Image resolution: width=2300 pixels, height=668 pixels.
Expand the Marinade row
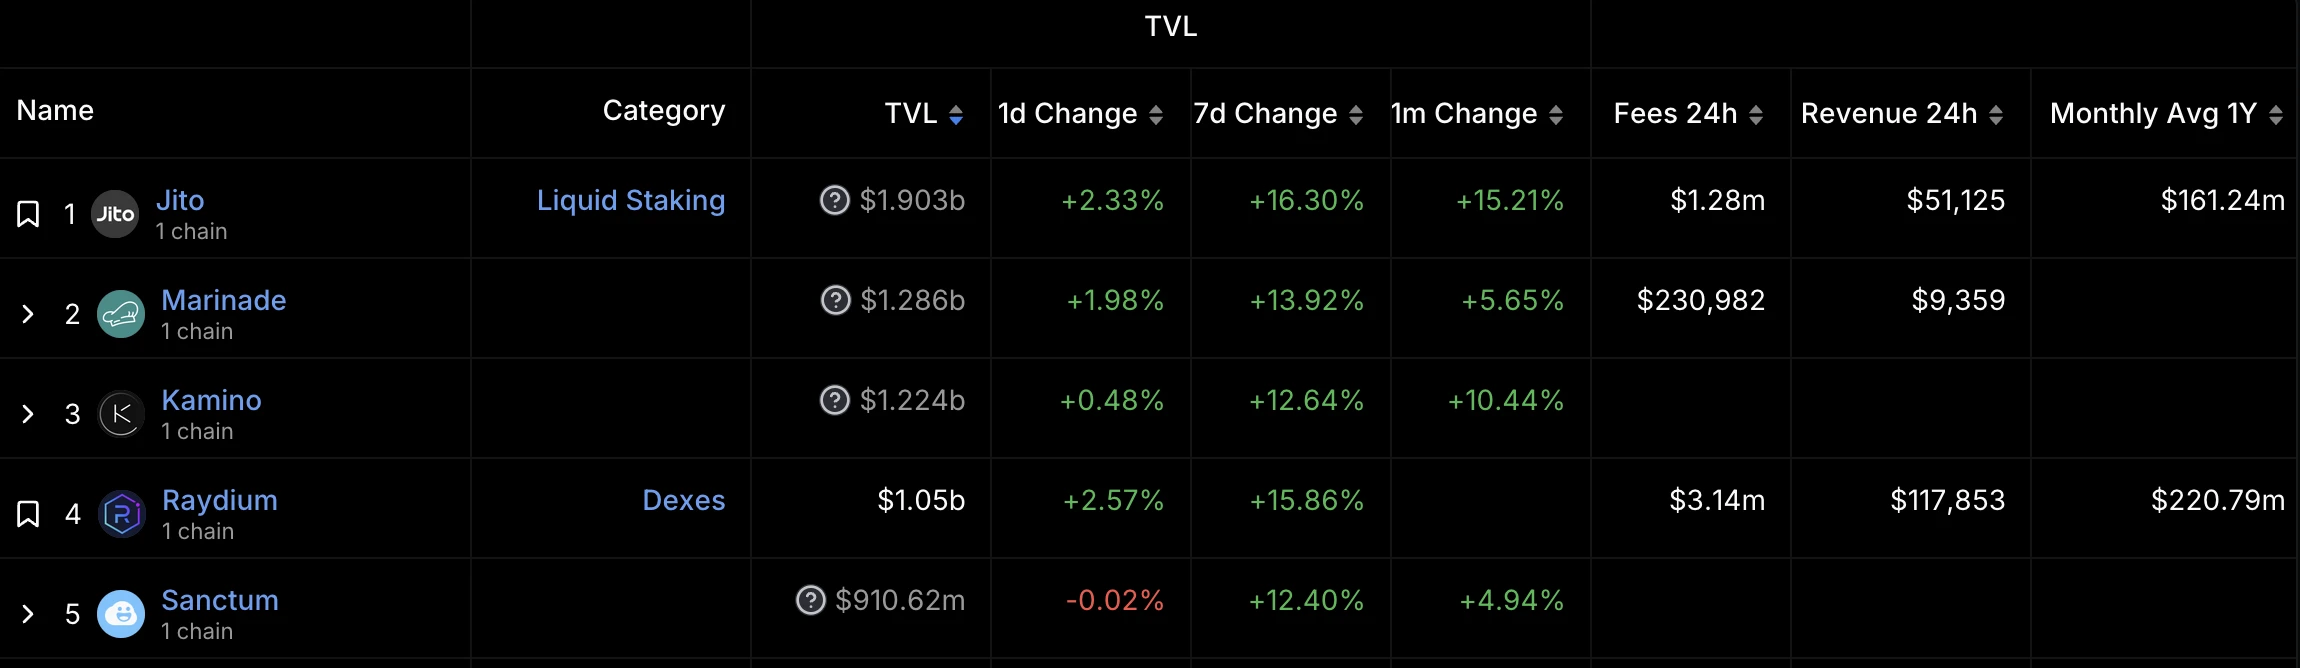point(28,314)
